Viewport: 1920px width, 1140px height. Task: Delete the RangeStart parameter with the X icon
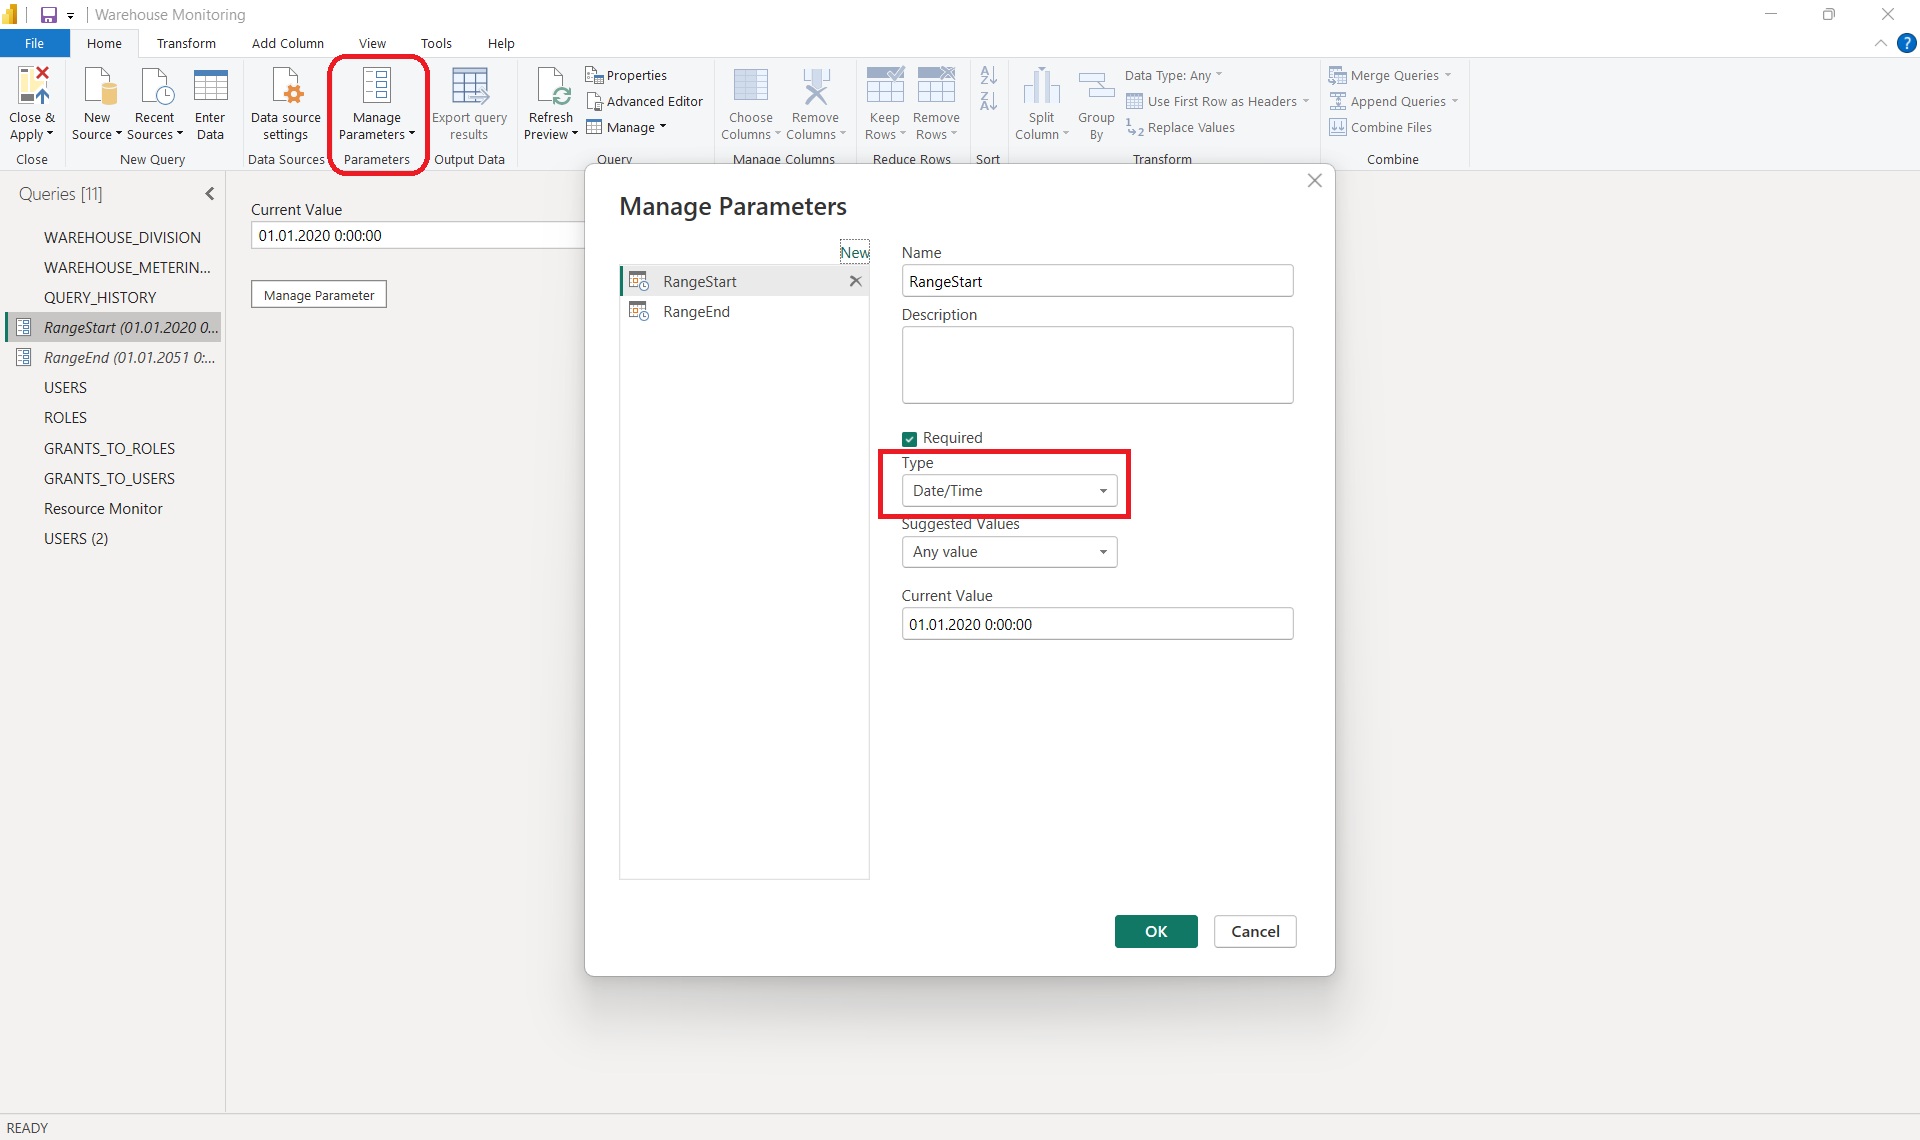click(x=855, y=281)
